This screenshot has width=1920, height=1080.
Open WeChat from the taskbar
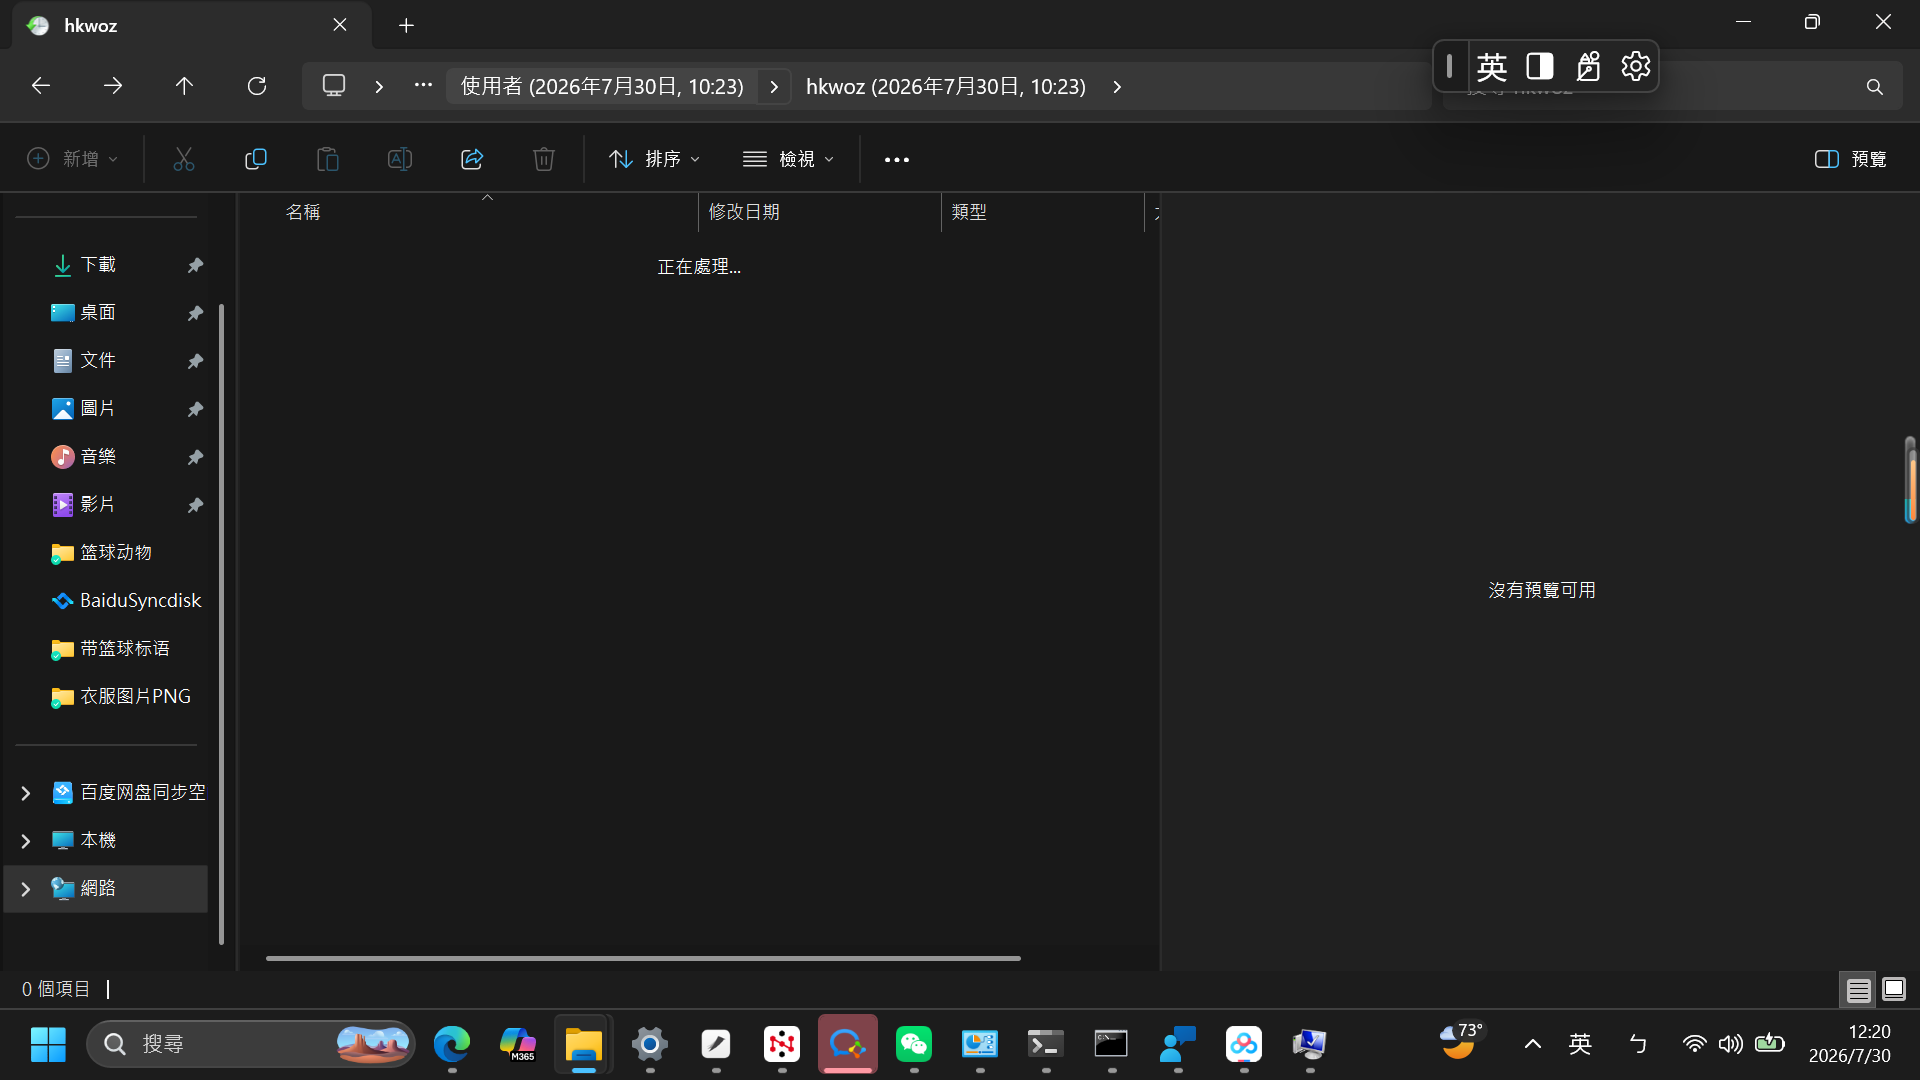click(x=914, y=1044)
